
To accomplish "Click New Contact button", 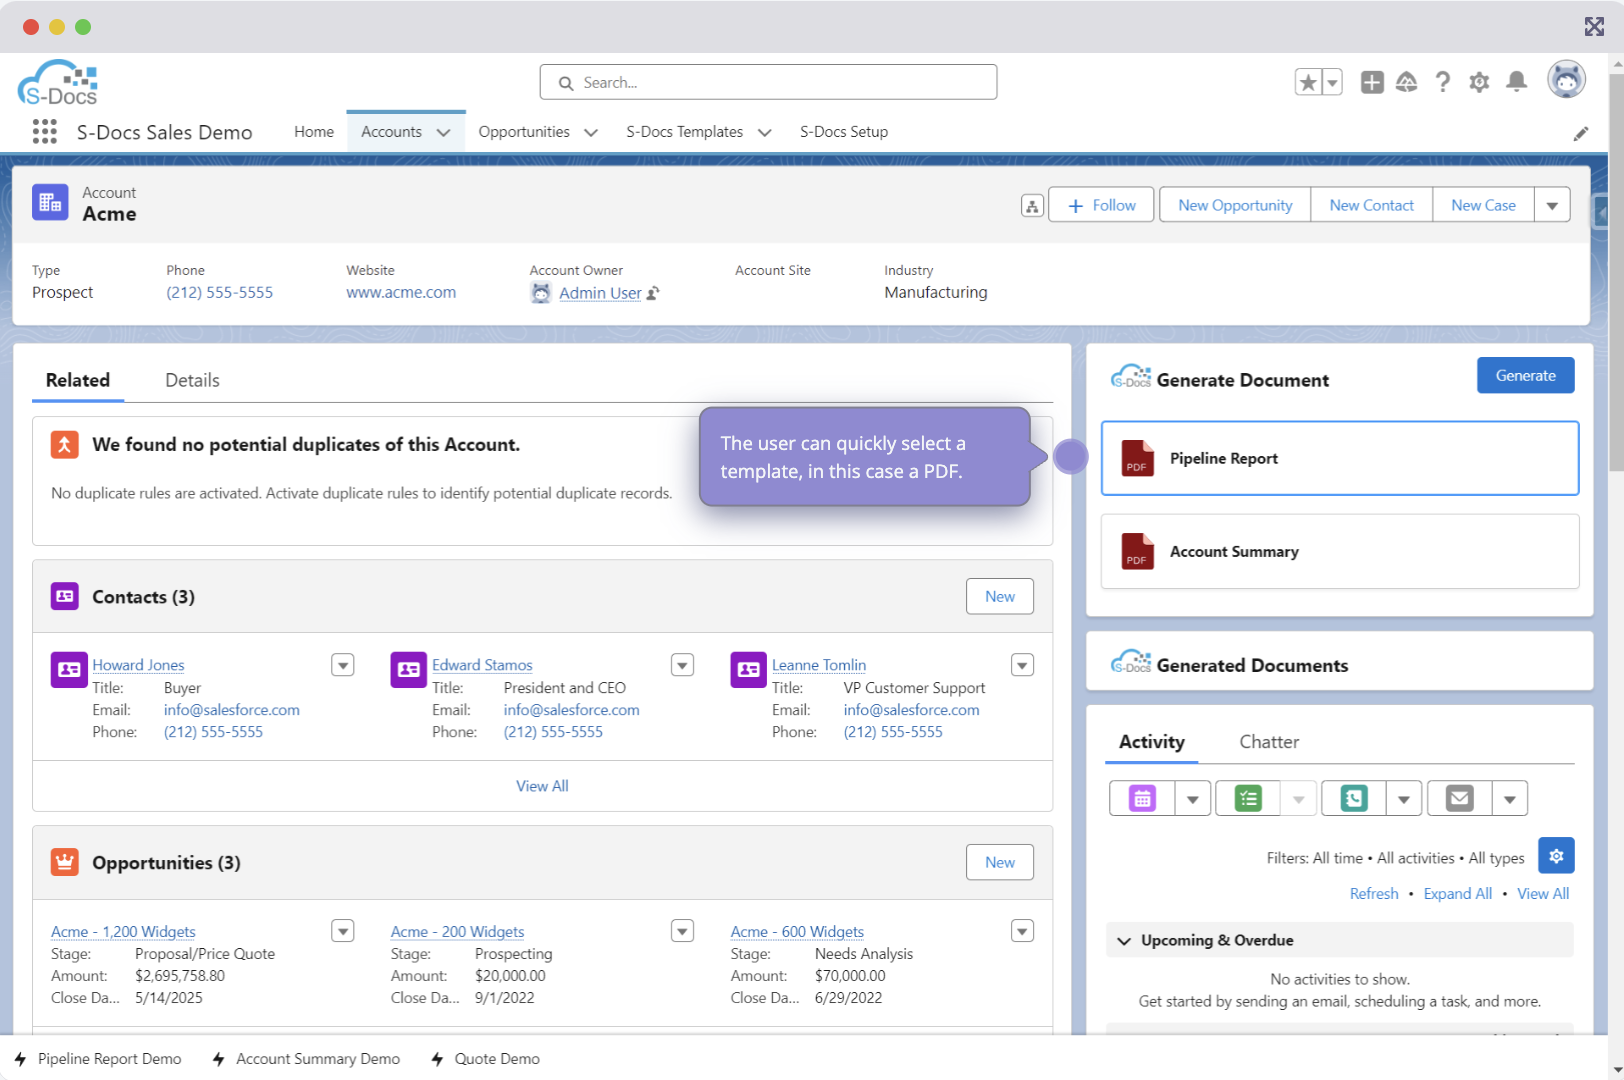I will pyautogui.click(x=1371, y=205).
